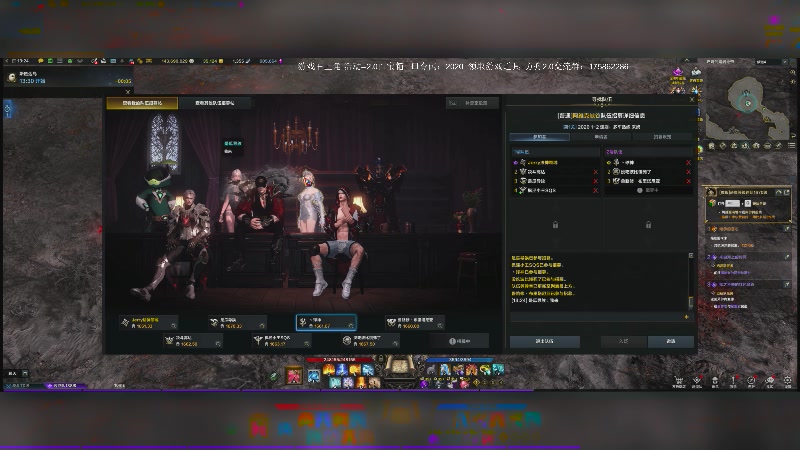Image resolution: width=800 pixels, height=450 pixels.
Task: Open the leftmost icon of bottom-right menu bar
Action: coord(679,381)
